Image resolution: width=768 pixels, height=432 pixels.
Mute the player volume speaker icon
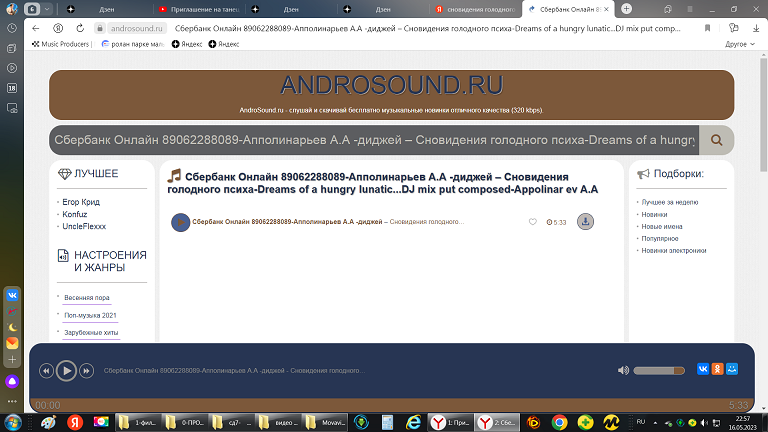[x=623, y=370]
